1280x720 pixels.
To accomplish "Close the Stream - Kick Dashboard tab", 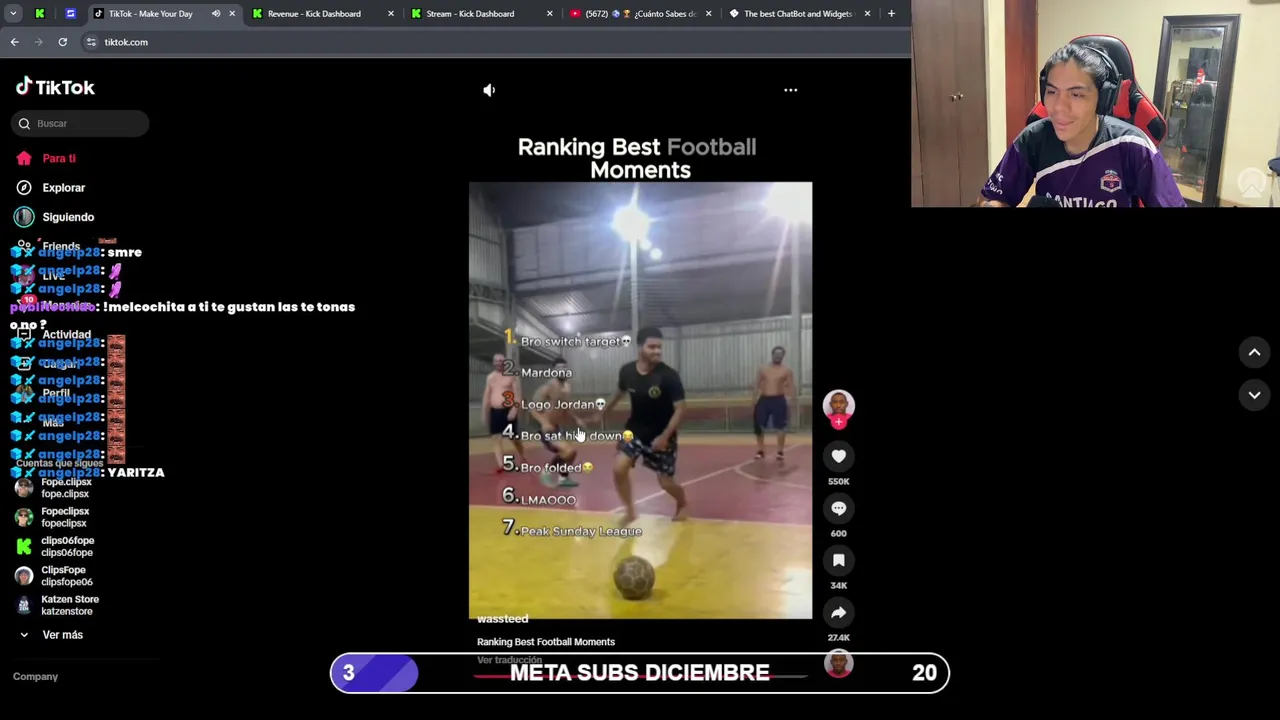I will point(550,14).
